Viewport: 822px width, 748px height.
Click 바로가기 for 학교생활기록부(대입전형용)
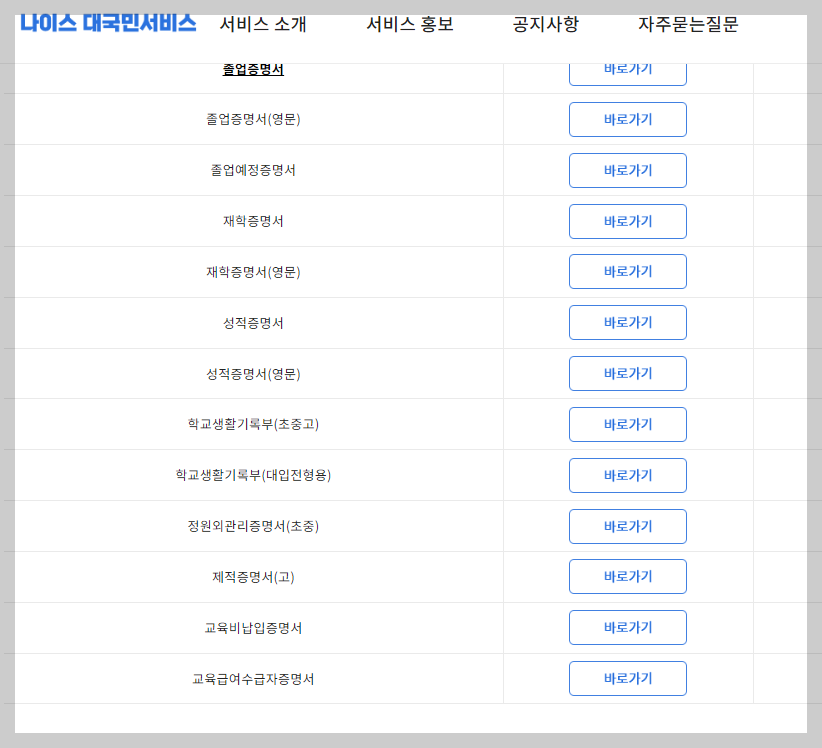tap(627, 475)
